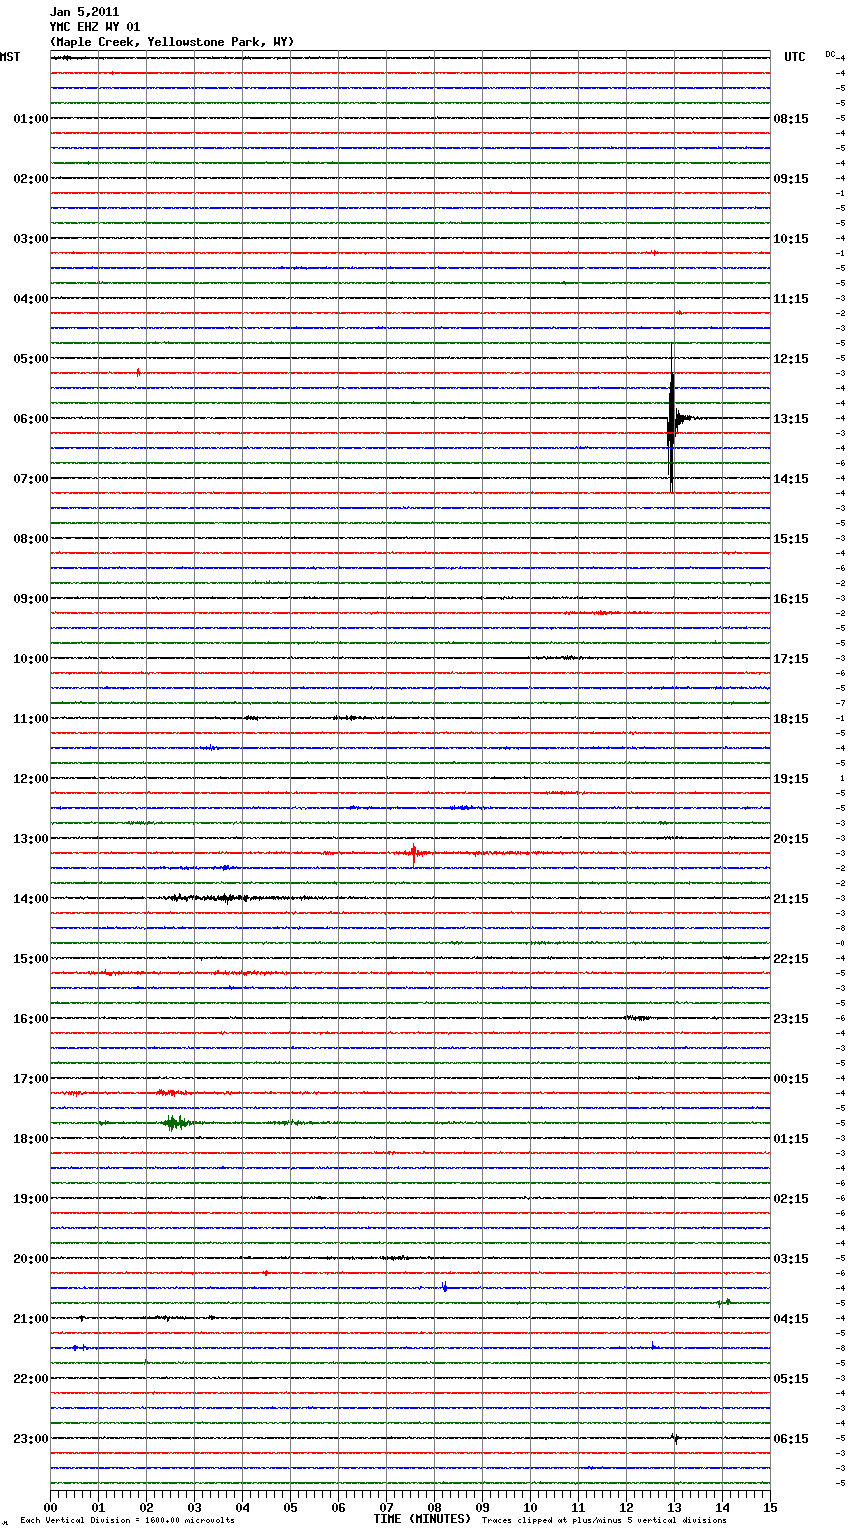Click the '16:15' UTC time label
Image resolution: width=850 pixels, height=1534 pixels.
pyautogui.click(x=791, y=599)
